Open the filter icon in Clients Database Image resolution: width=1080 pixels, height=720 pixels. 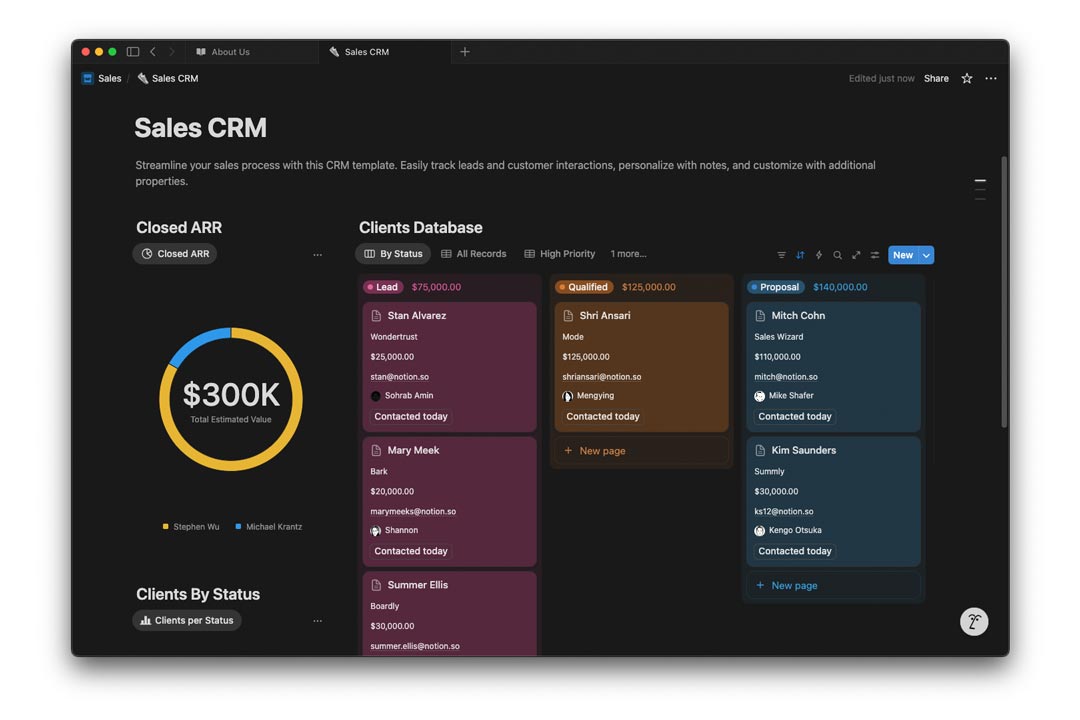pyautogui.click(x=781, y=255)
